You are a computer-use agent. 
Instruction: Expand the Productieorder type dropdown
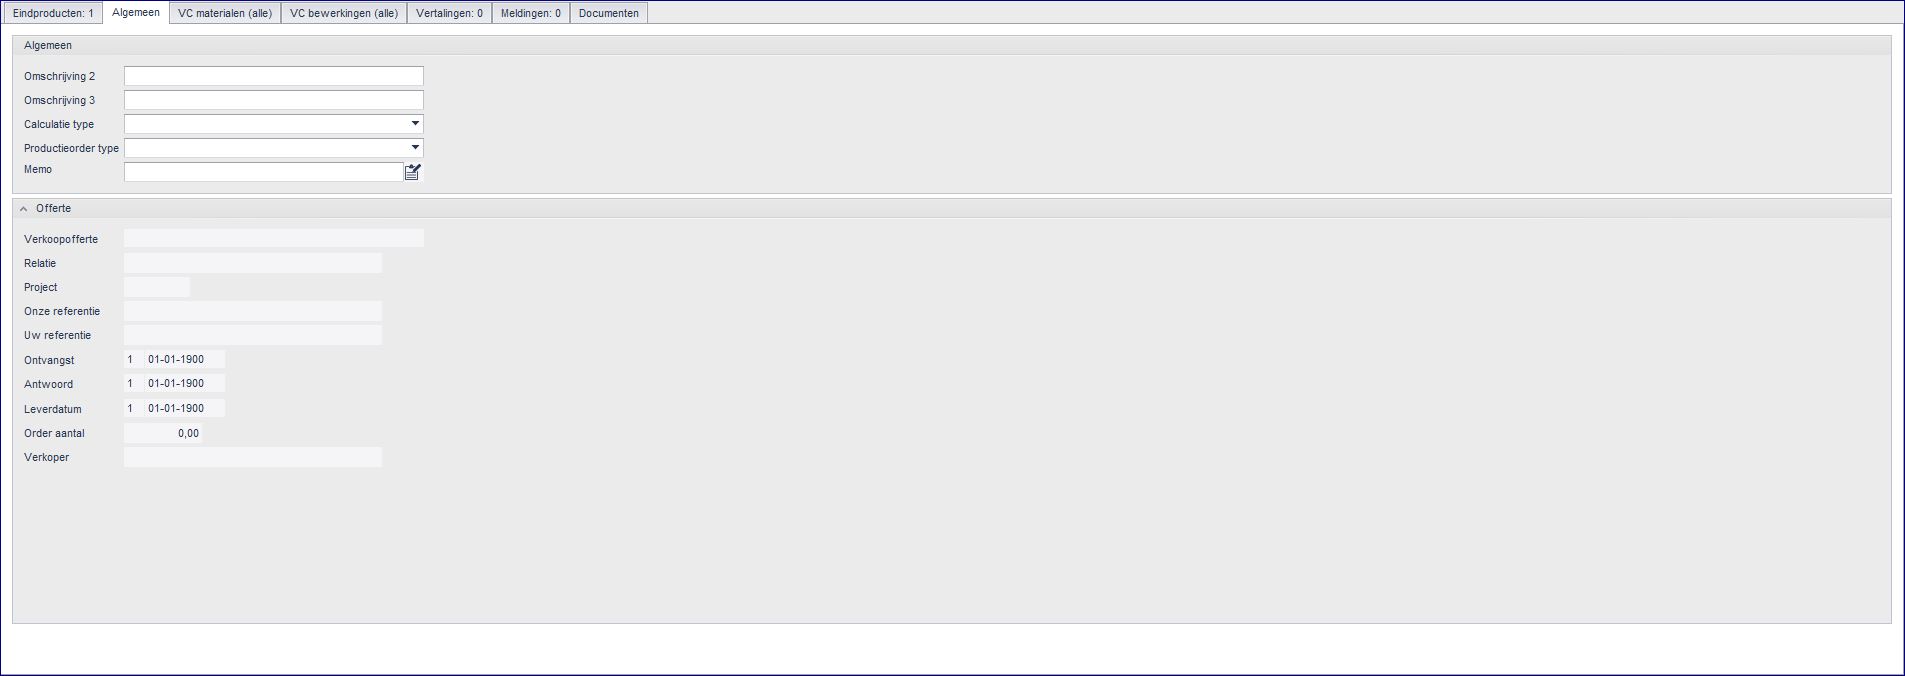(x=415, y=148)
